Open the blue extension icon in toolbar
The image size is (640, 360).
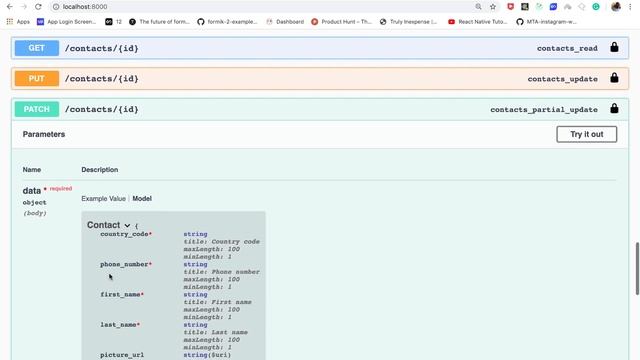(x=553, y=7)
